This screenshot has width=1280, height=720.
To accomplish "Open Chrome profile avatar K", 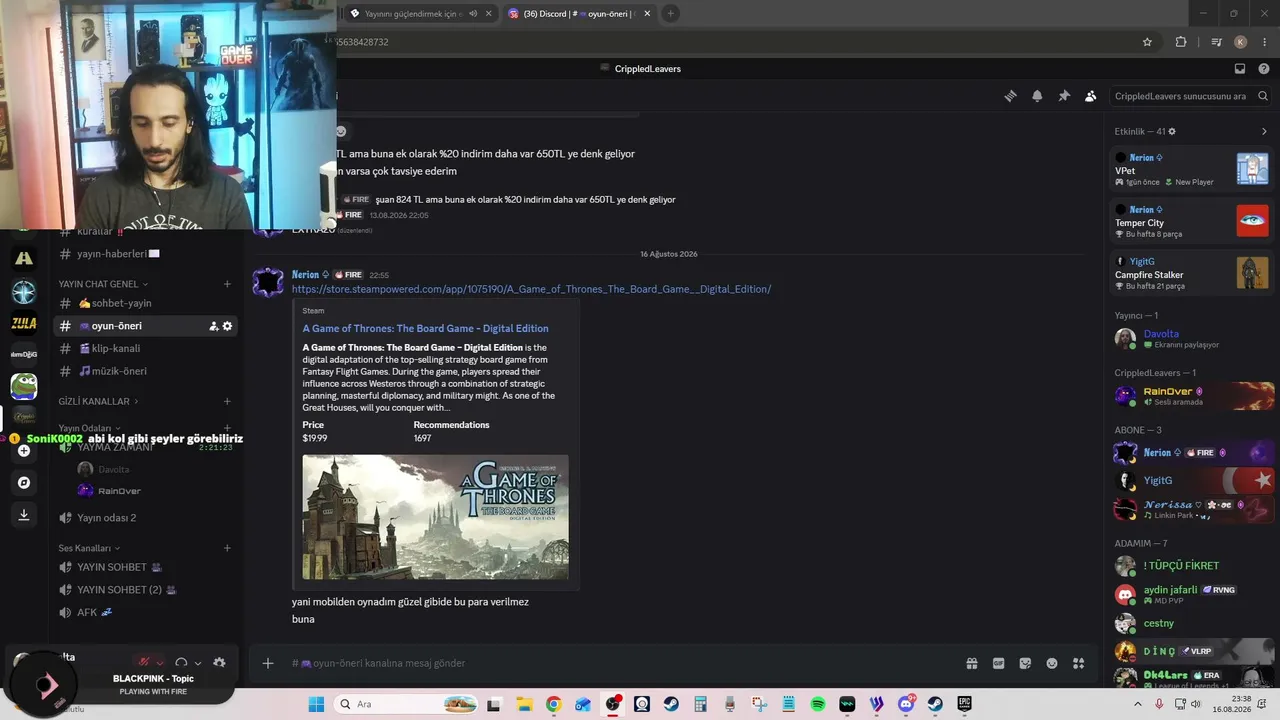I will point(1241,42).
